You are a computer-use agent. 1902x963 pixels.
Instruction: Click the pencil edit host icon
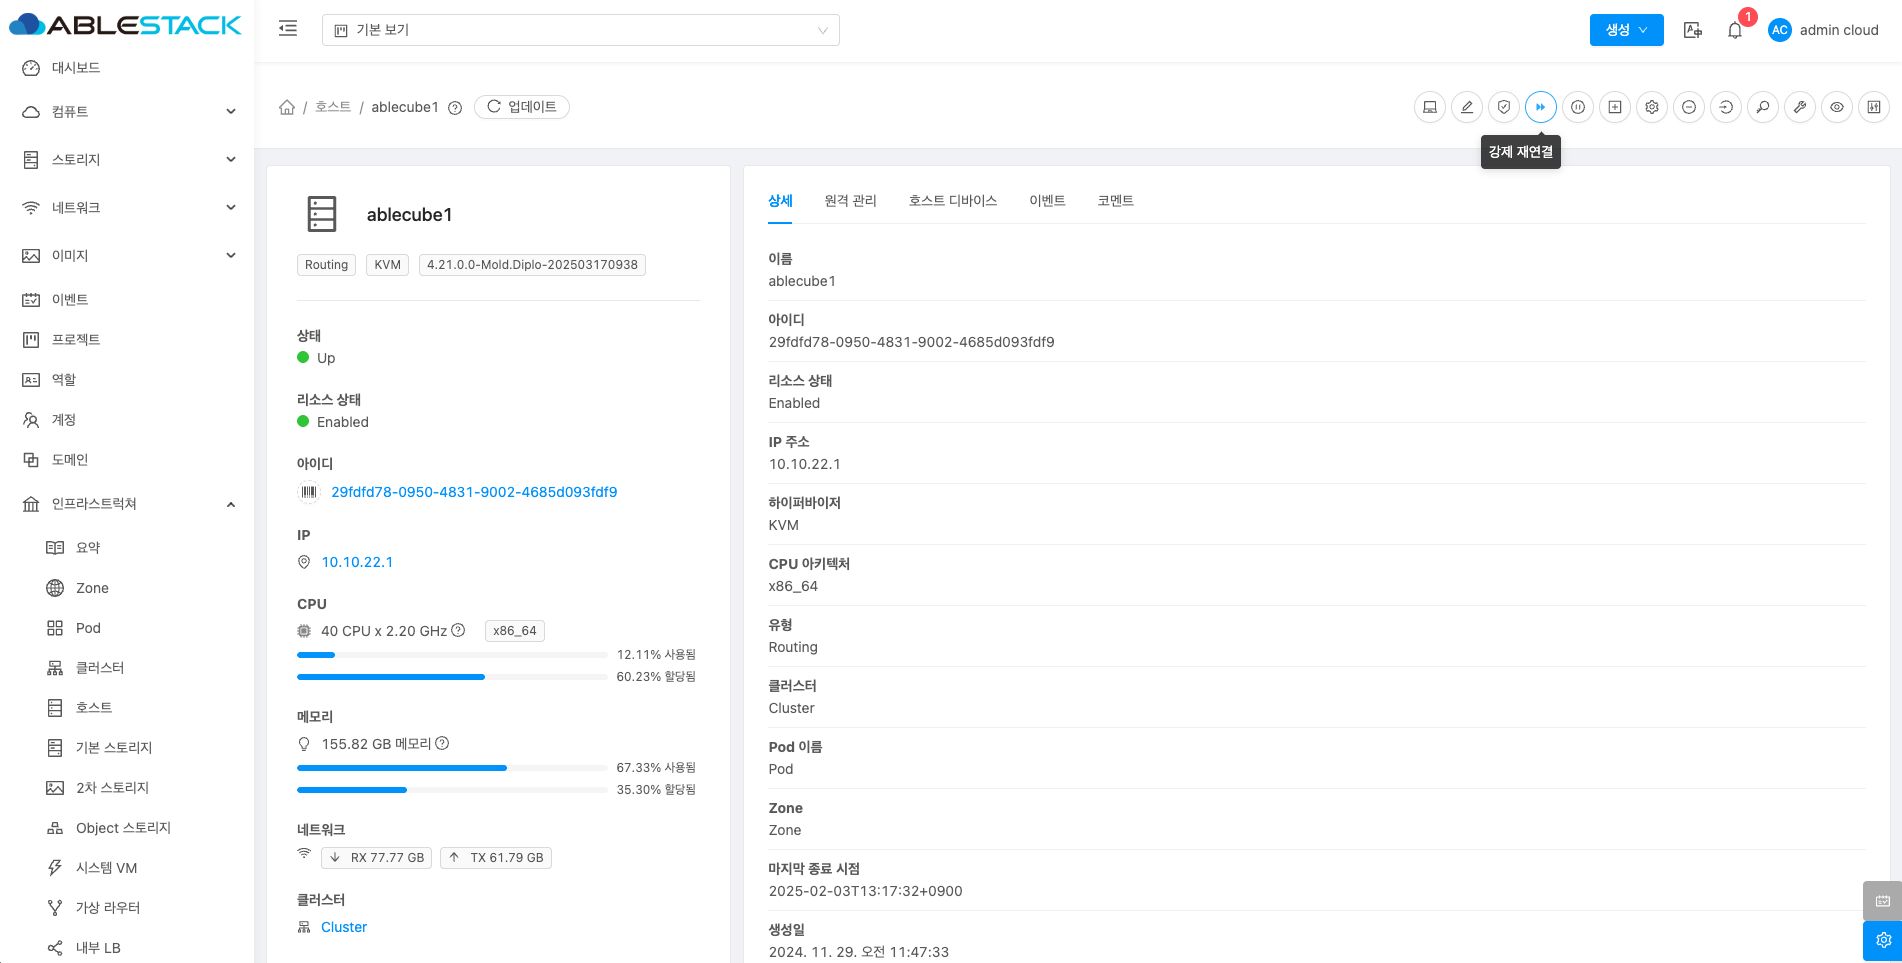coord(1466,107)
